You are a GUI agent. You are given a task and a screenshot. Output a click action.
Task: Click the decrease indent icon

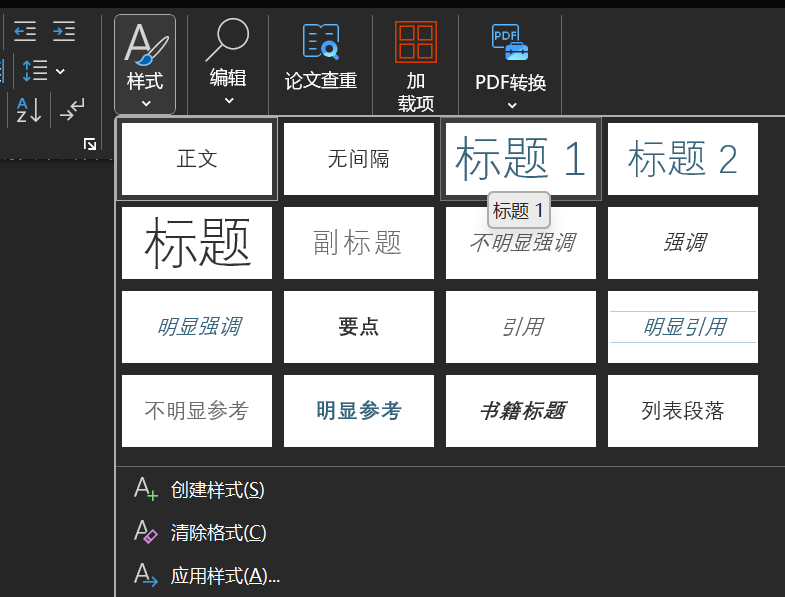pos(25,31)
